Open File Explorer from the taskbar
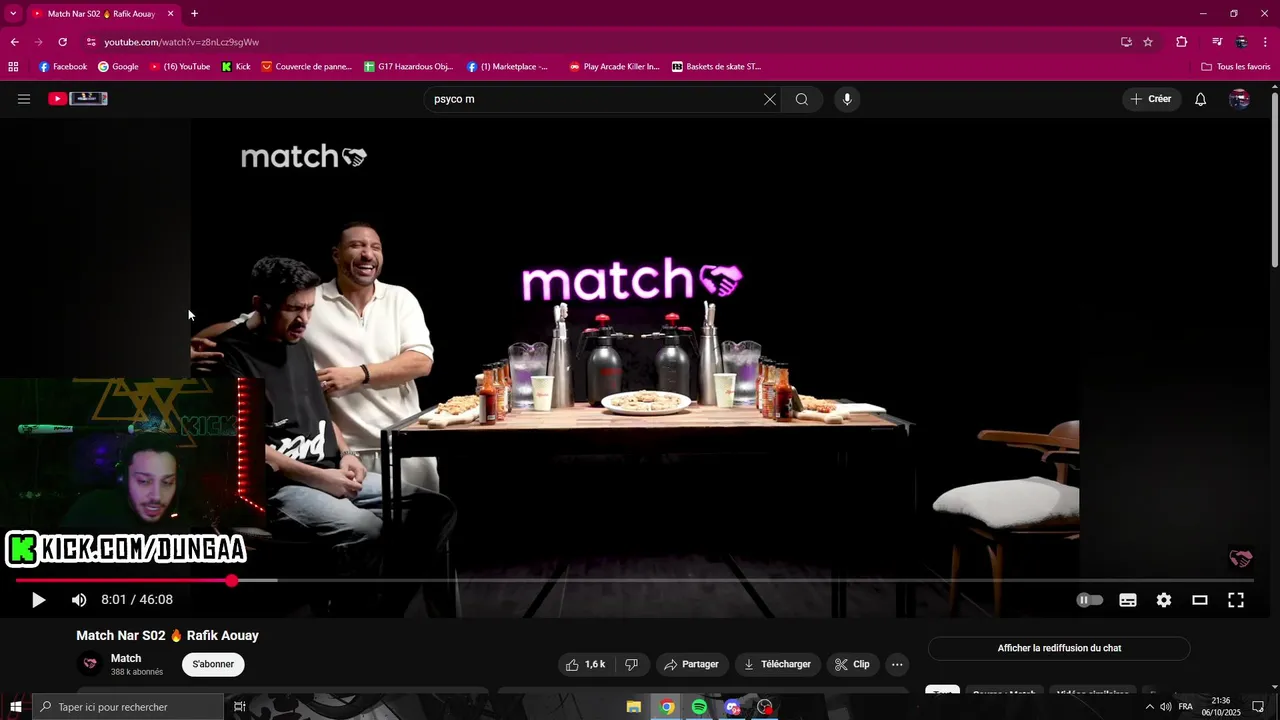Viewport: 1280px width, 720px height. tap(634, 707)
